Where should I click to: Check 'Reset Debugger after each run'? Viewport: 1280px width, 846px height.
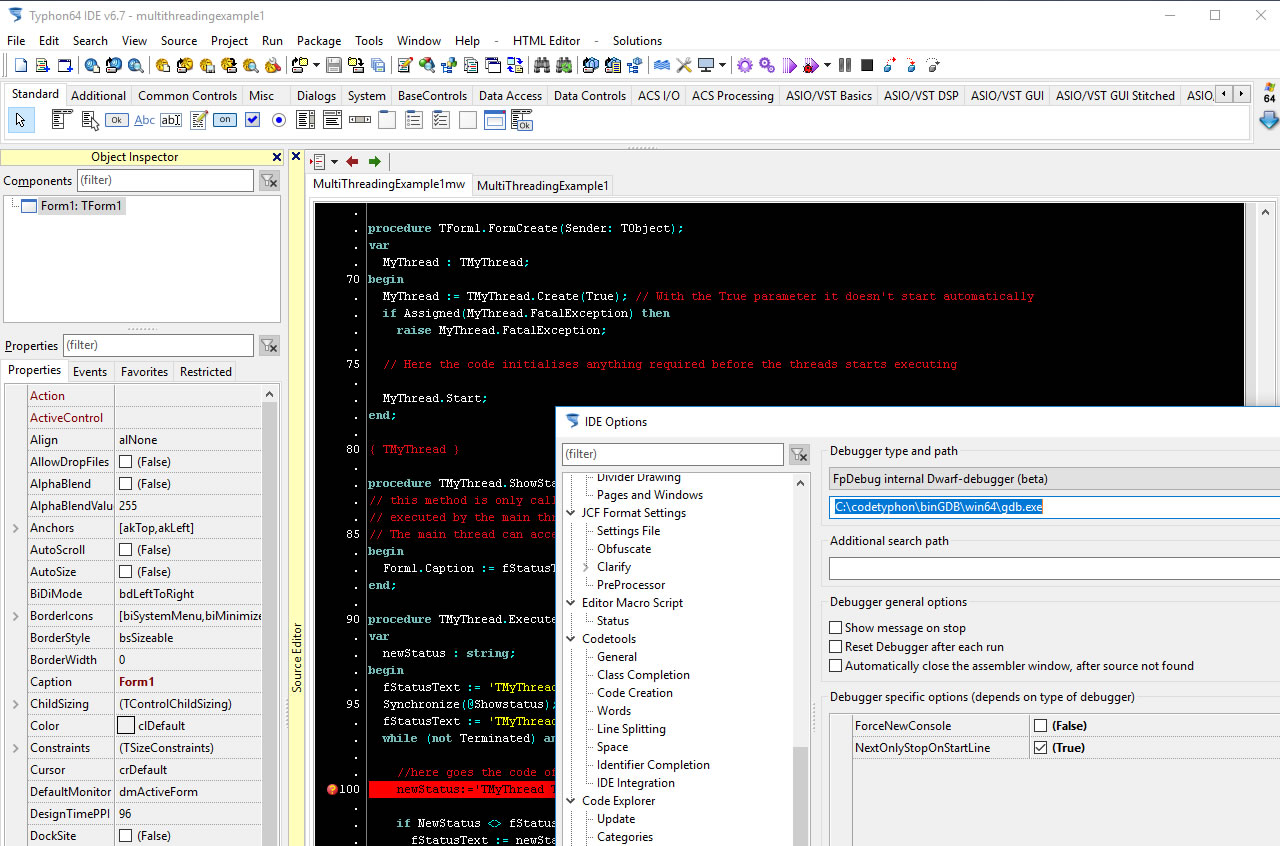point(836,647)
